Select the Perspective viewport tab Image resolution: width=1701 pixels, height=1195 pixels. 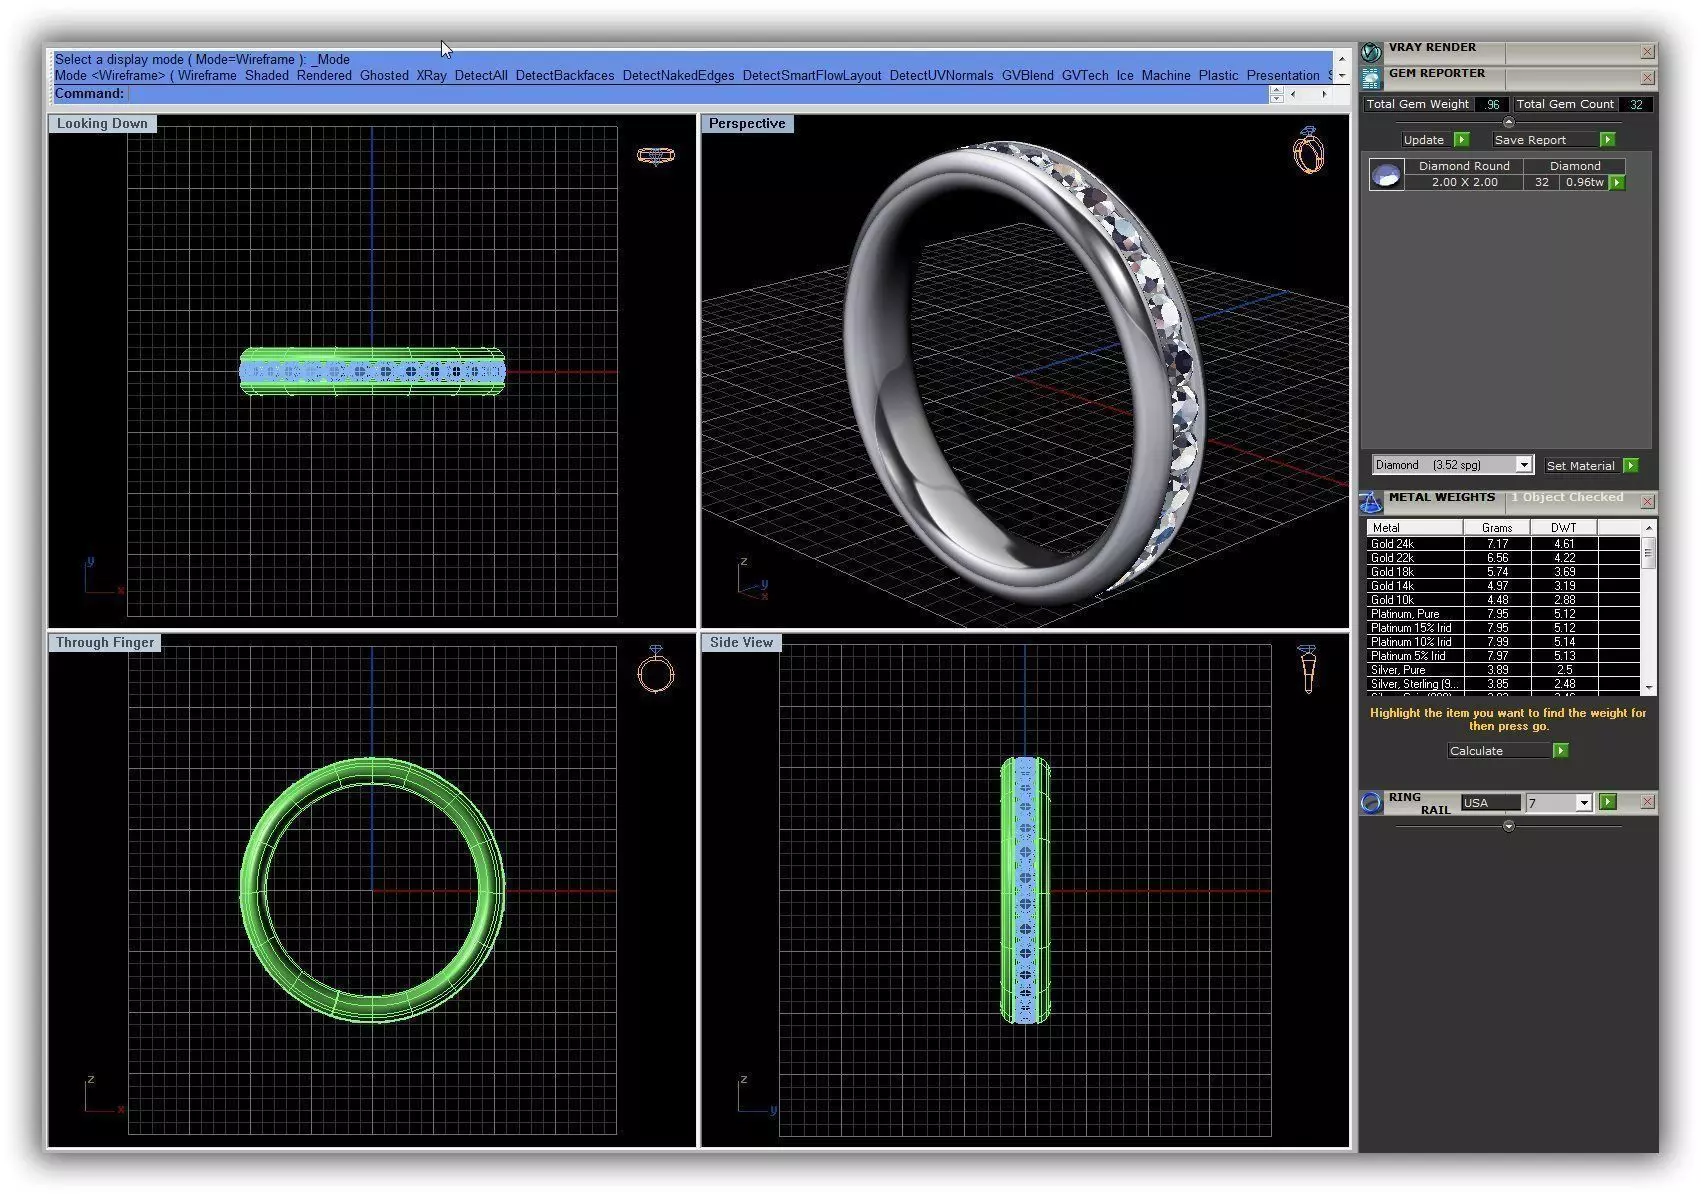pyautogui.click(x=747, y=124)
